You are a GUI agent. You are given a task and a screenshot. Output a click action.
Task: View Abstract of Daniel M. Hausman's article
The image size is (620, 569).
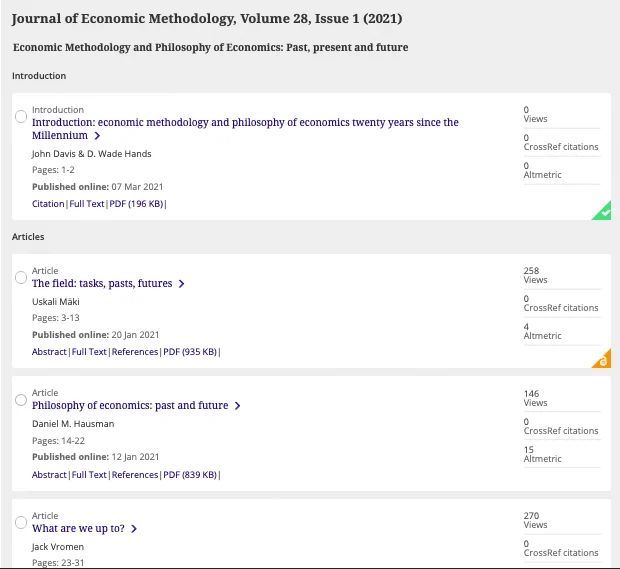(x=49, y=474)
